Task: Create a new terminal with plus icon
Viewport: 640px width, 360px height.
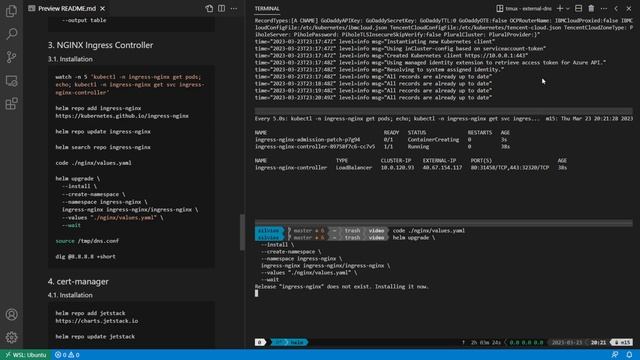Action: tap(560, 8)
